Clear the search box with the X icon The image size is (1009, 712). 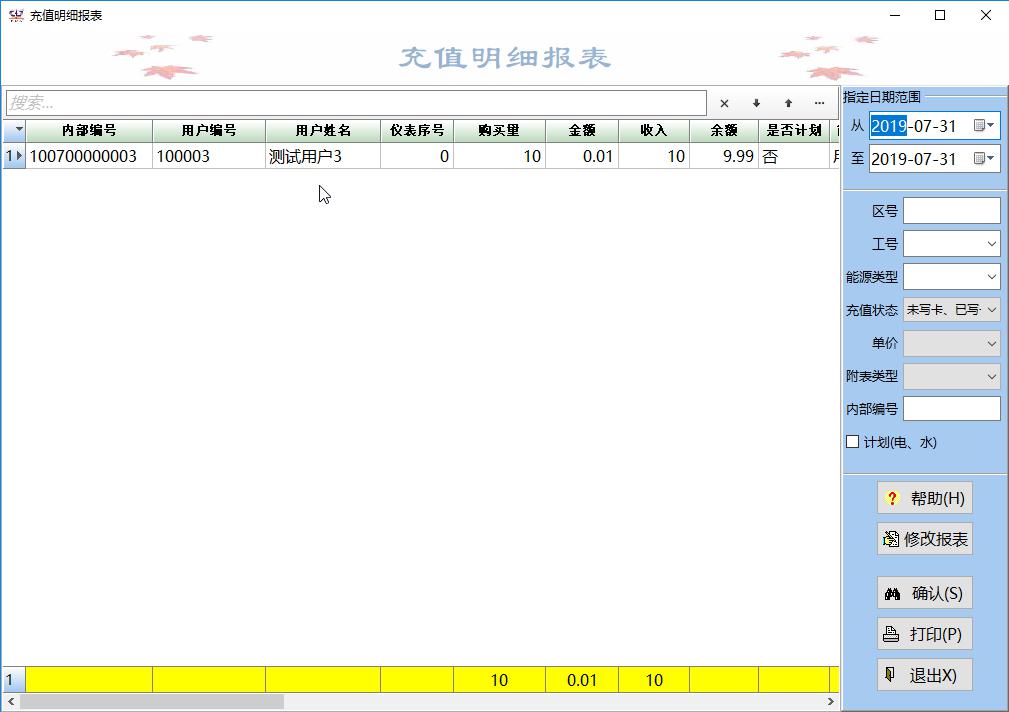(x=724, y=103)
